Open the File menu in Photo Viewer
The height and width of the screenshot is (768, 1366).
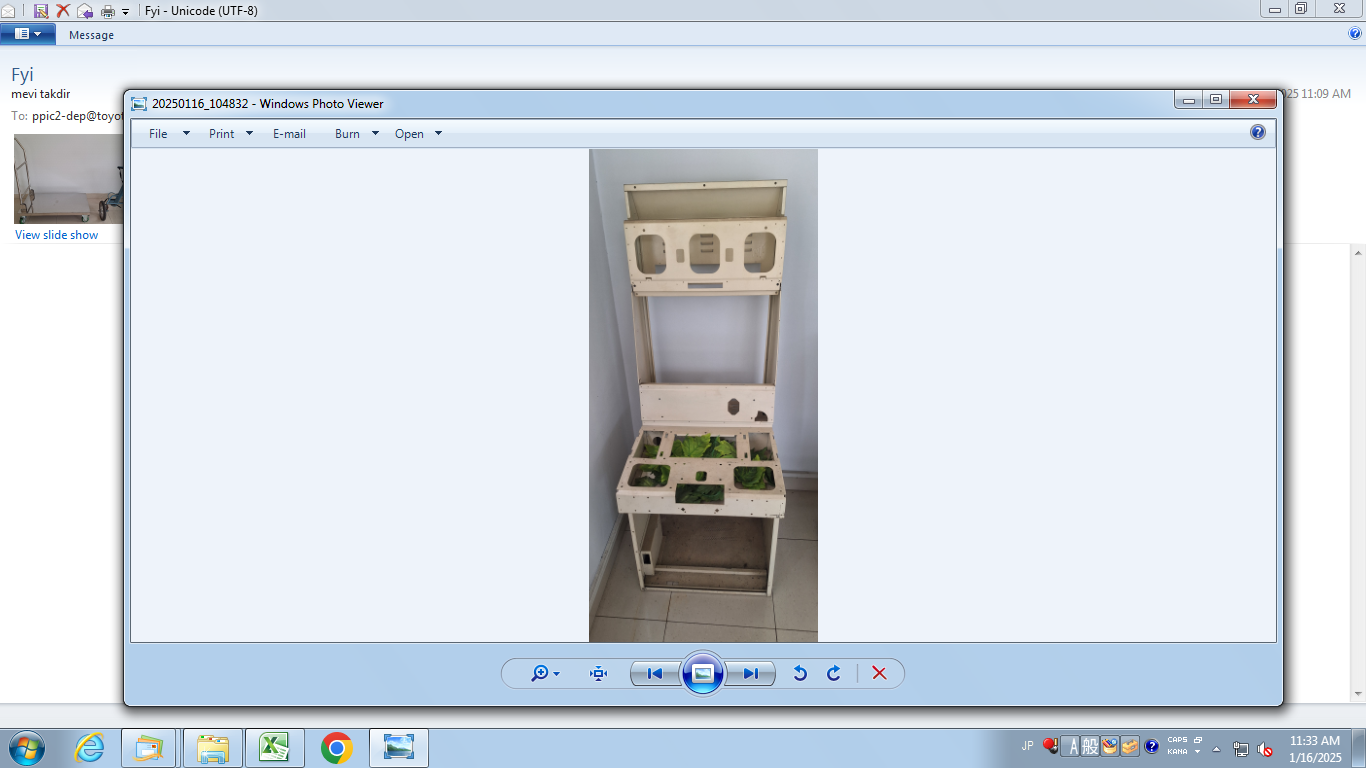(158, 134)
